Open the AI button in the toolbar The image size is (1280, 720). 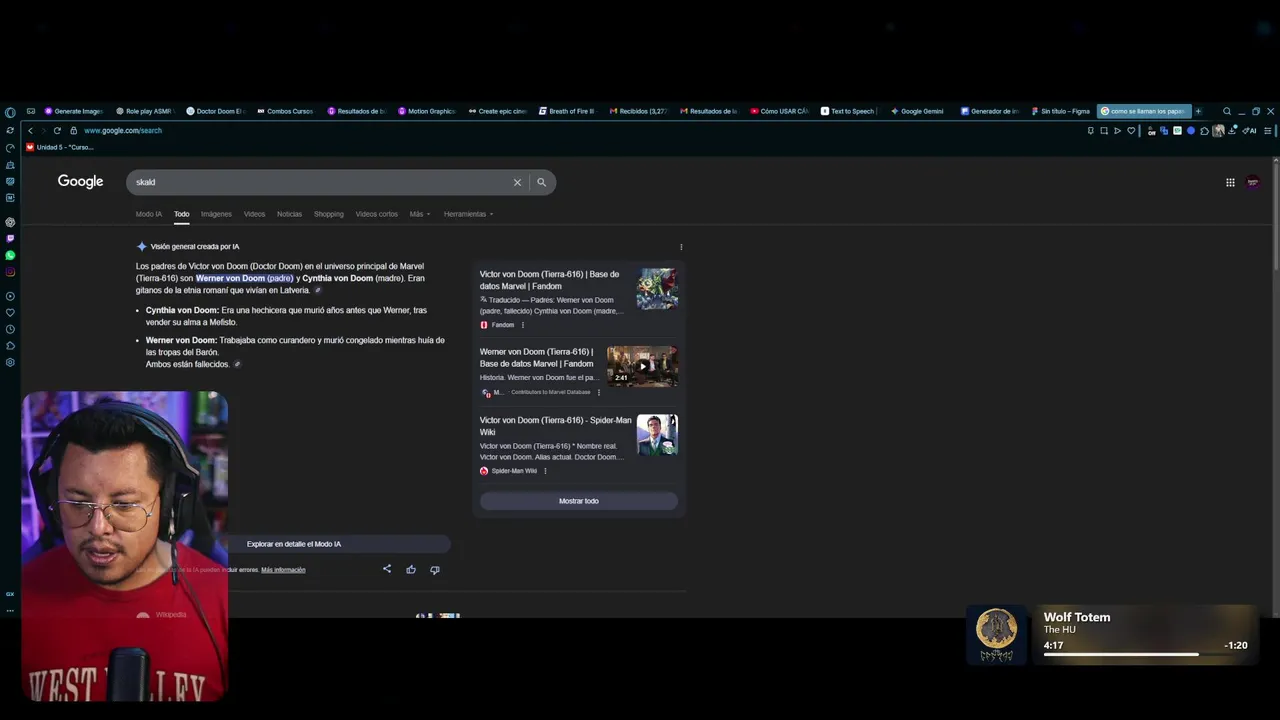click(1249, 131)
